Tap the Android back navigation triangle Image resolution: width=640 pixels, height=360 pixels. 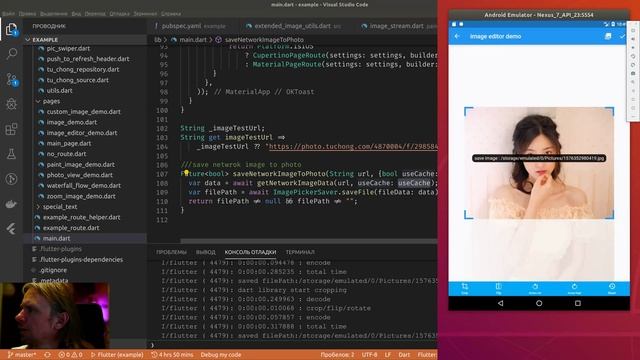tap(500, 303)
